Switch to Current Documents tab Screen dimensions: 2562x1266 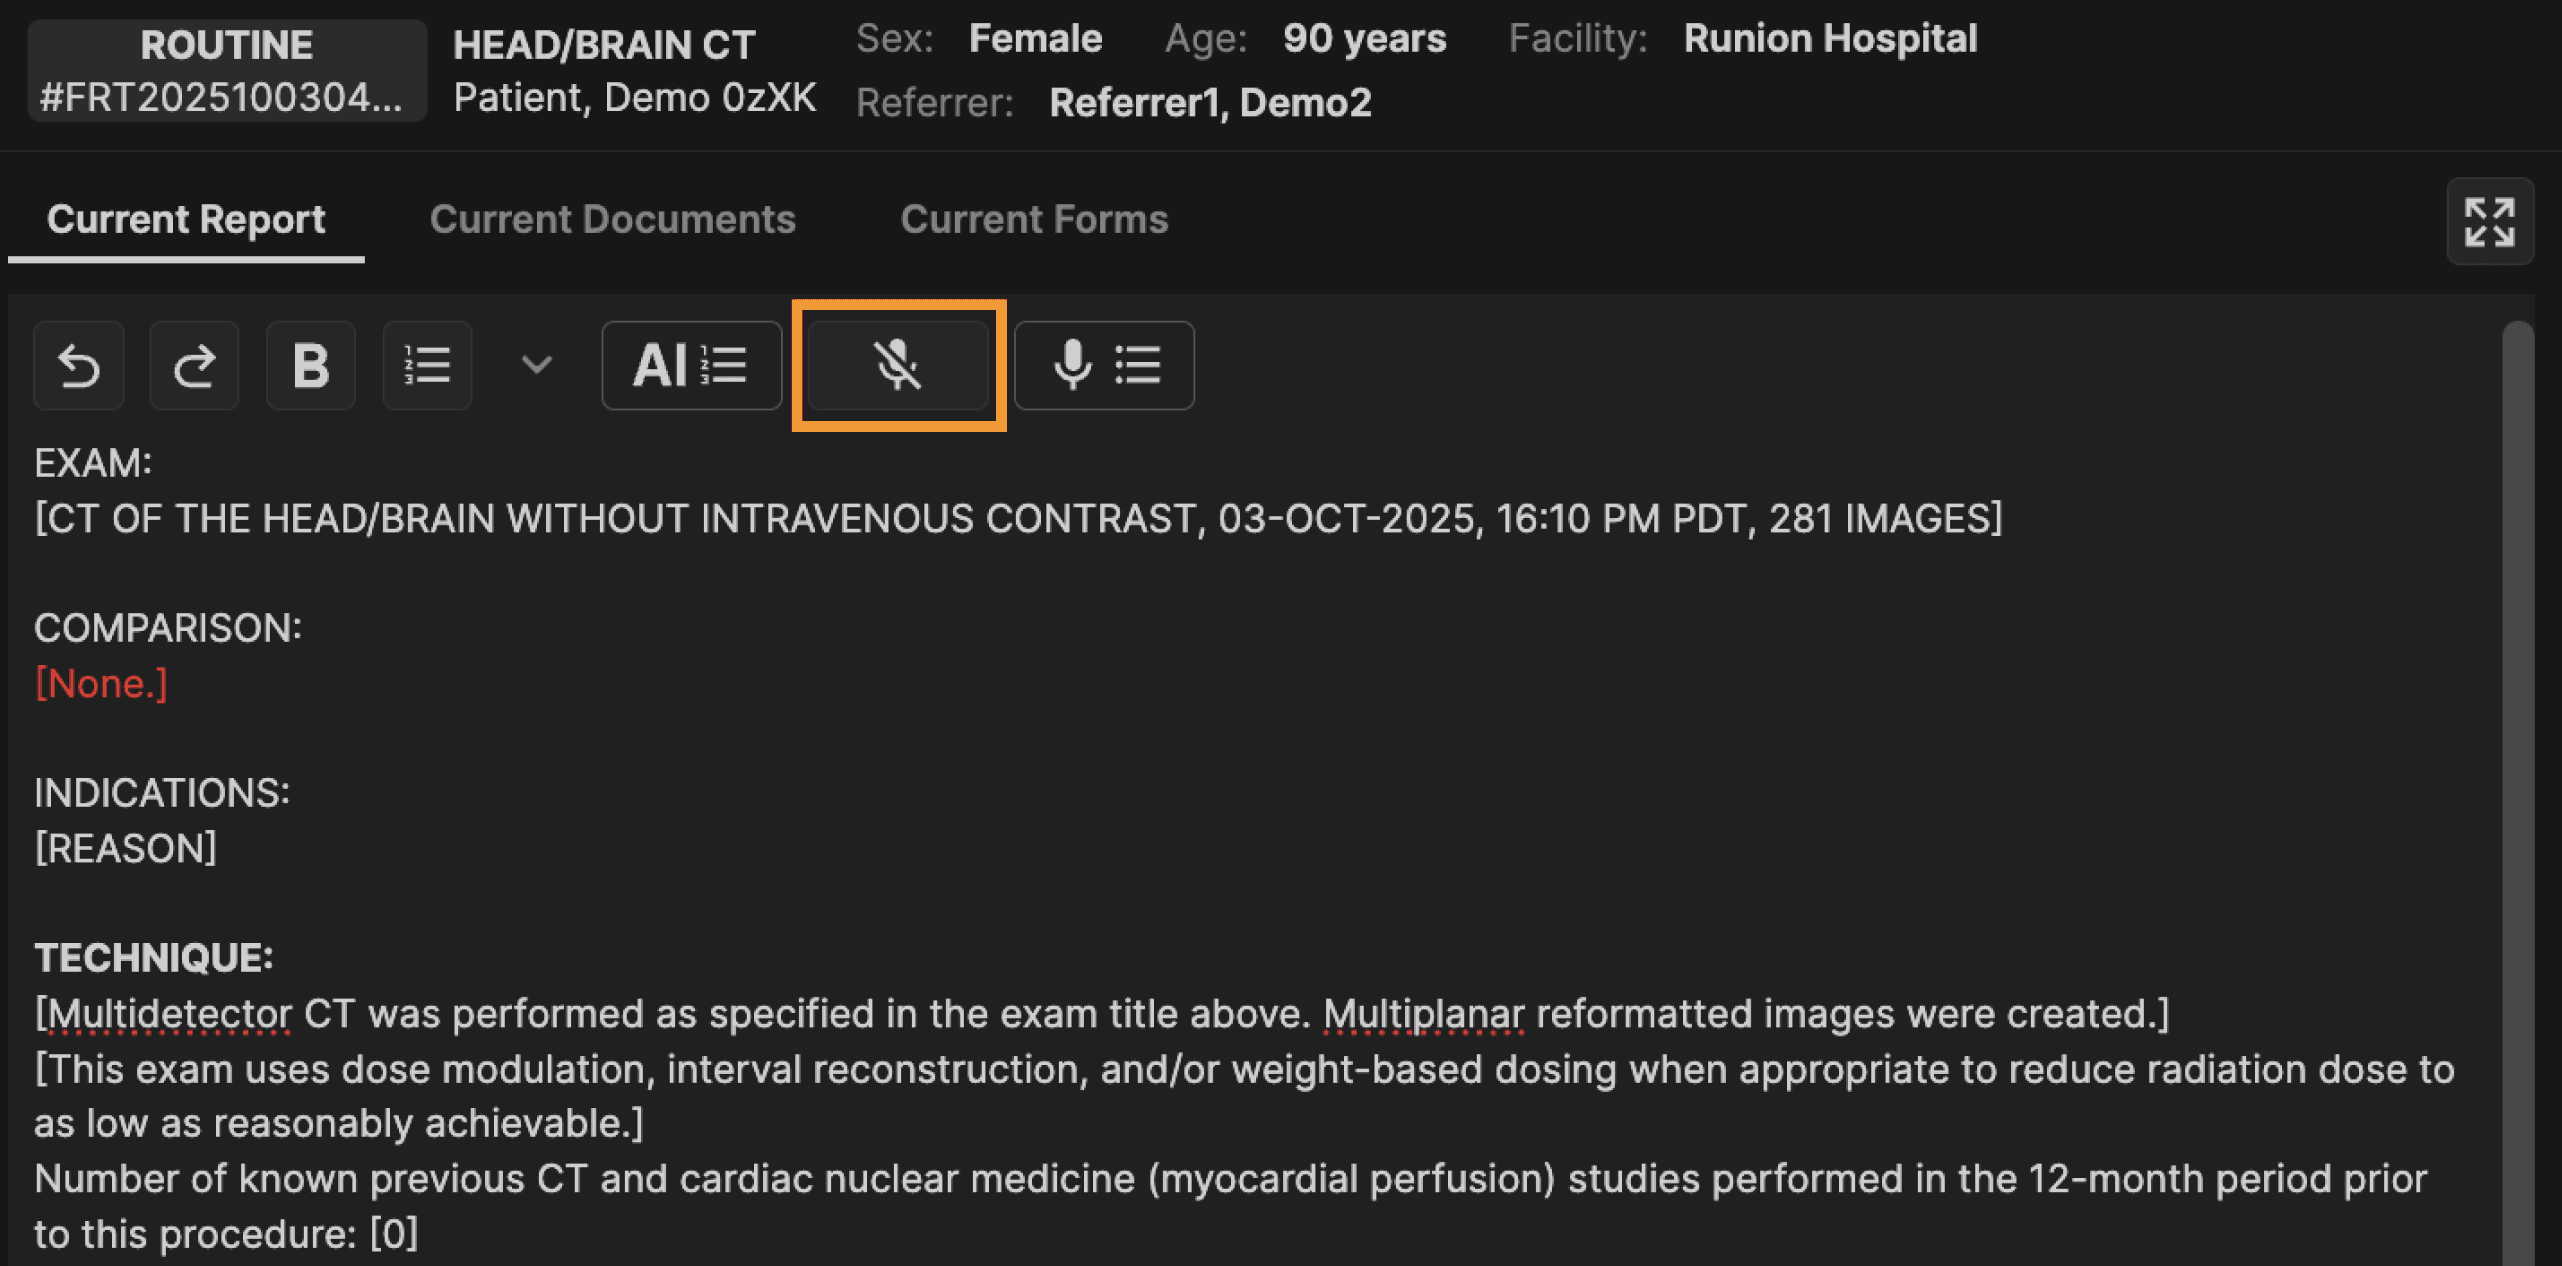point(612,219)
